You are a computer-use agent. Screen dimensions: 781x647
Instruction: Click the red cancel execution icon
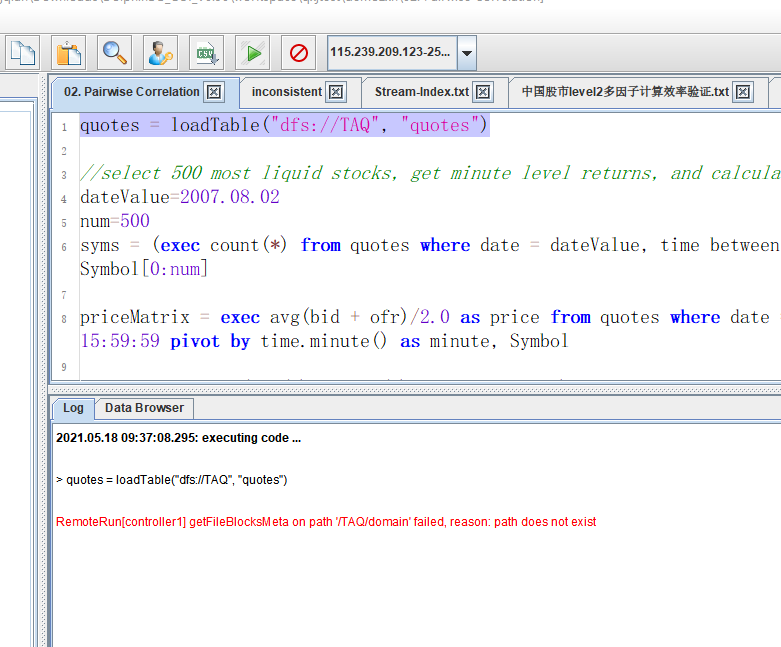tap(298, 52)
